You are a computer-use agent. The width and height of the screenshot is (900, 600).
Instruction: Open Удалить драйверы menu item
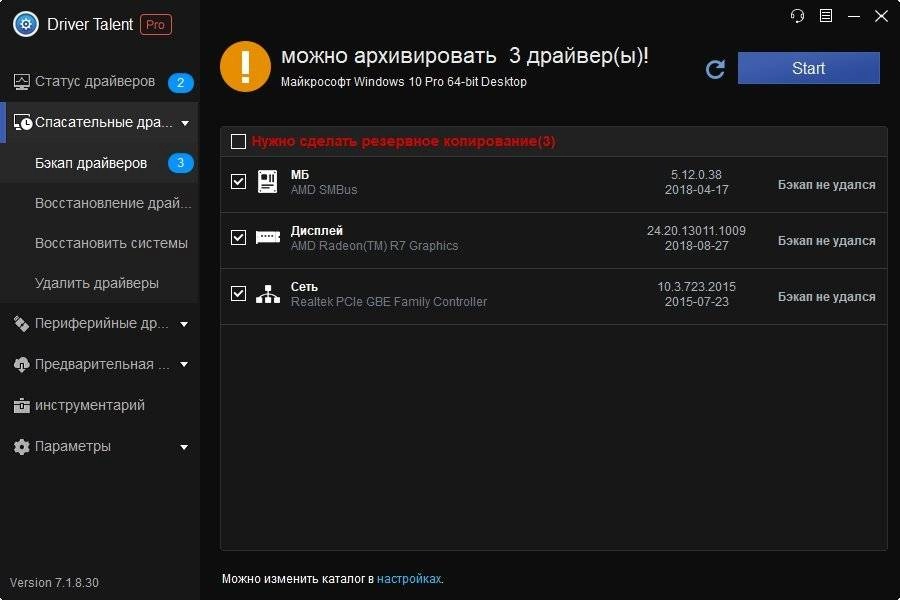click(x=99, y=283)
